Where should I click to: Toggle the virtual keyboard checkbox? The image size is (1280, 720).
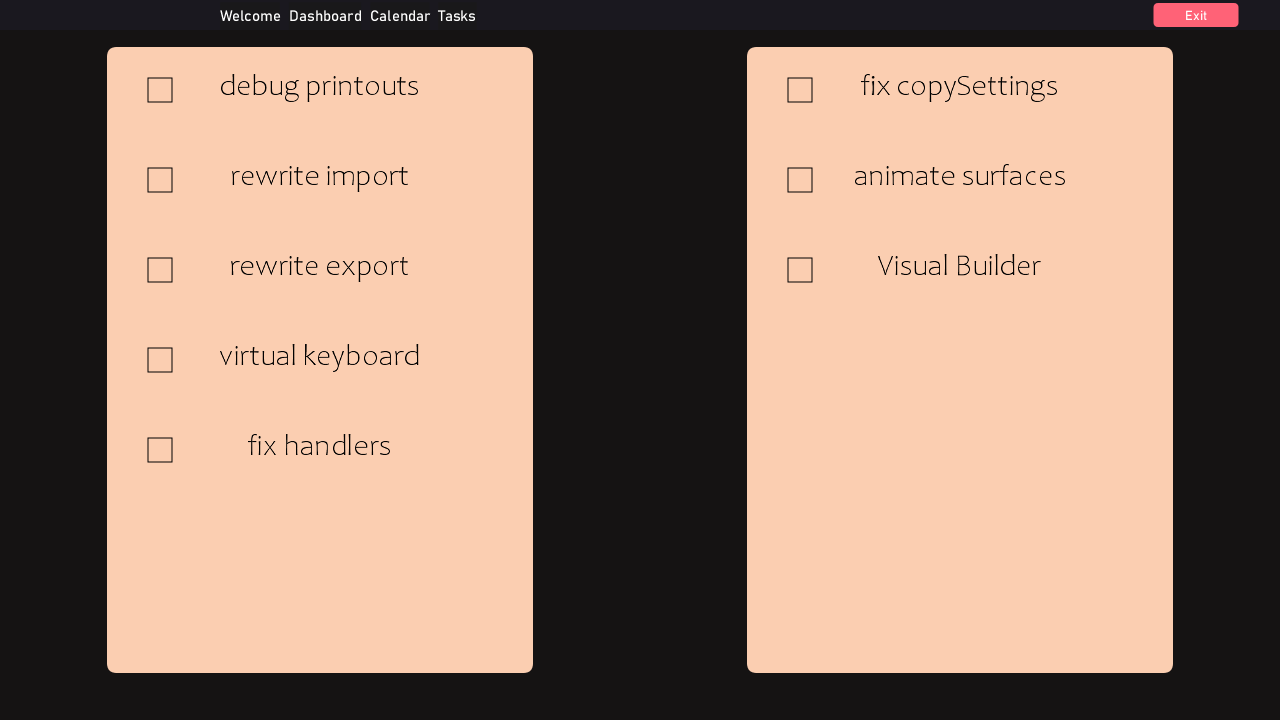pos(160,360)
